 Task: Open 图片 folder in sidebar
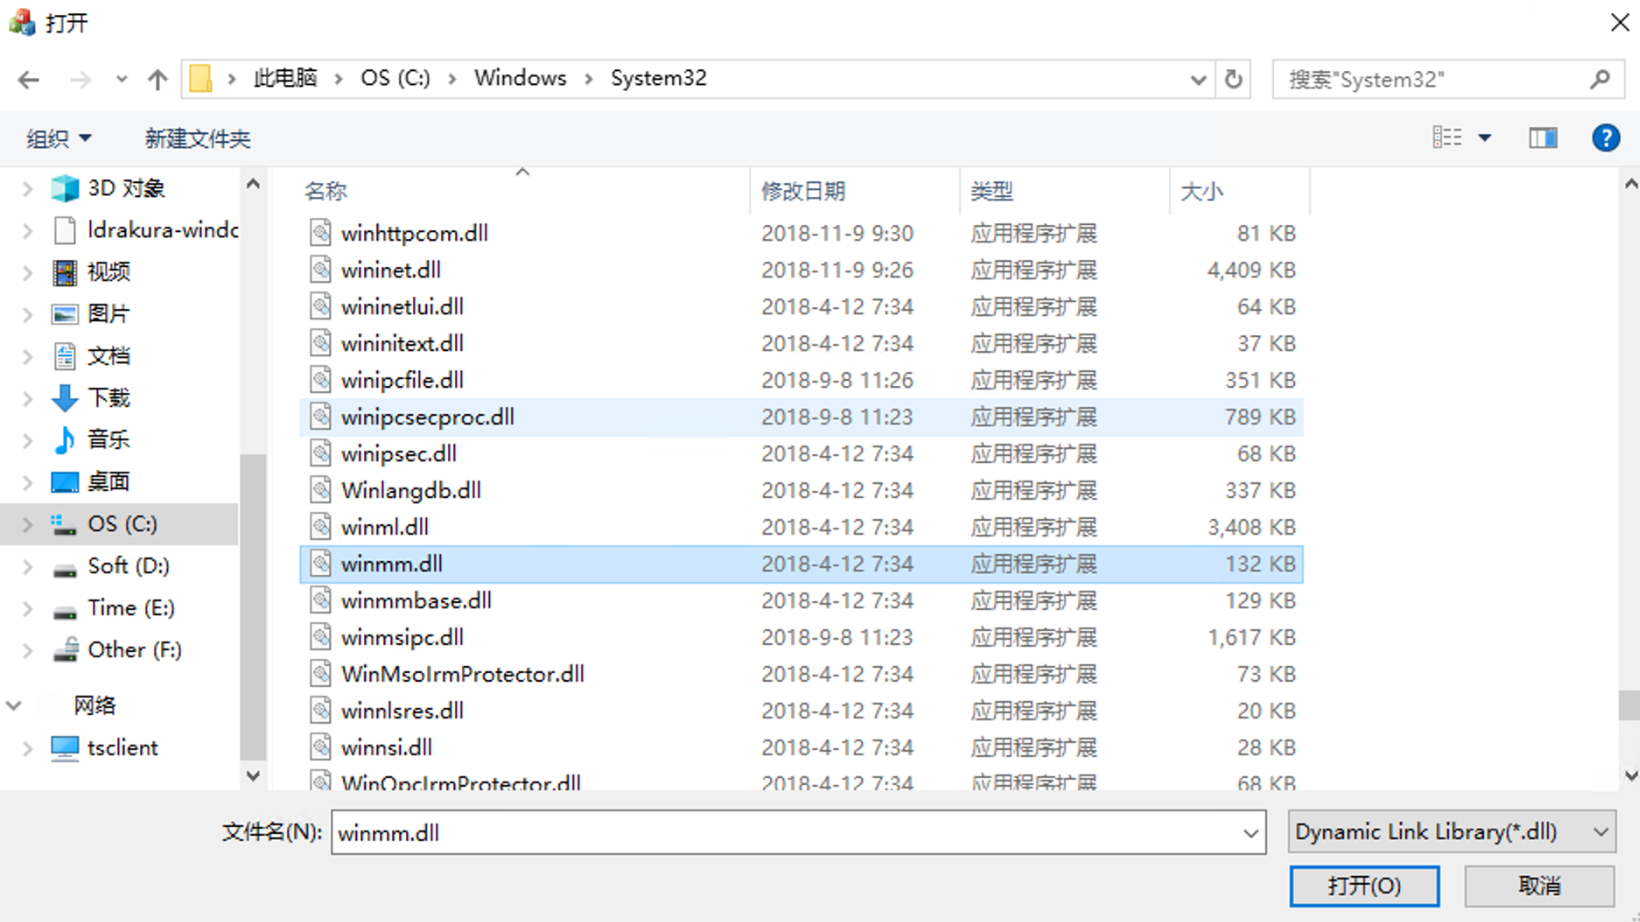tap(108, 314)
